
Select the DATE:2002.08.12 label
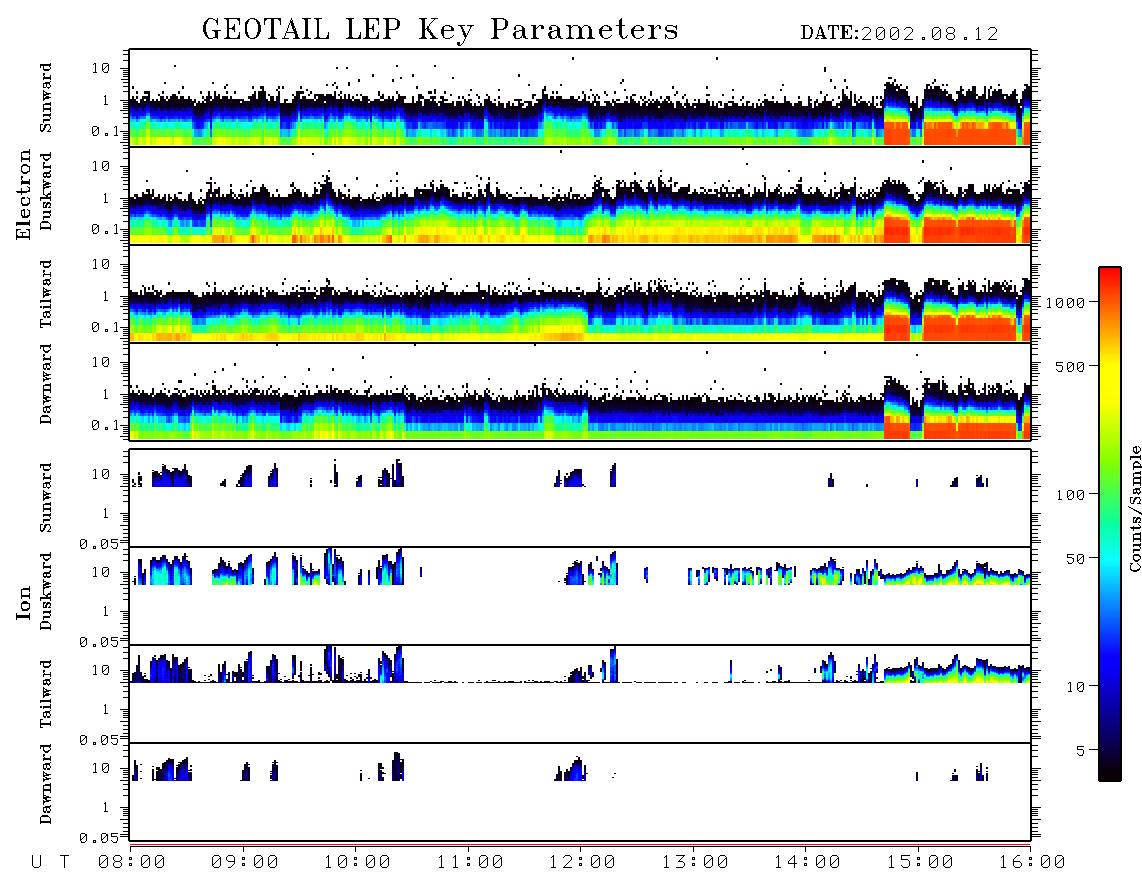(899, 33)
